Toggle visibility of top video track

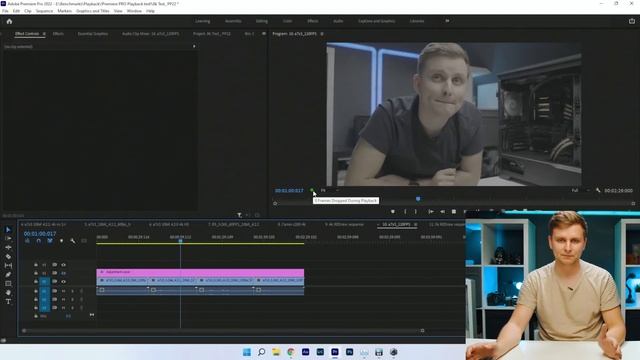tap(63, 264)
